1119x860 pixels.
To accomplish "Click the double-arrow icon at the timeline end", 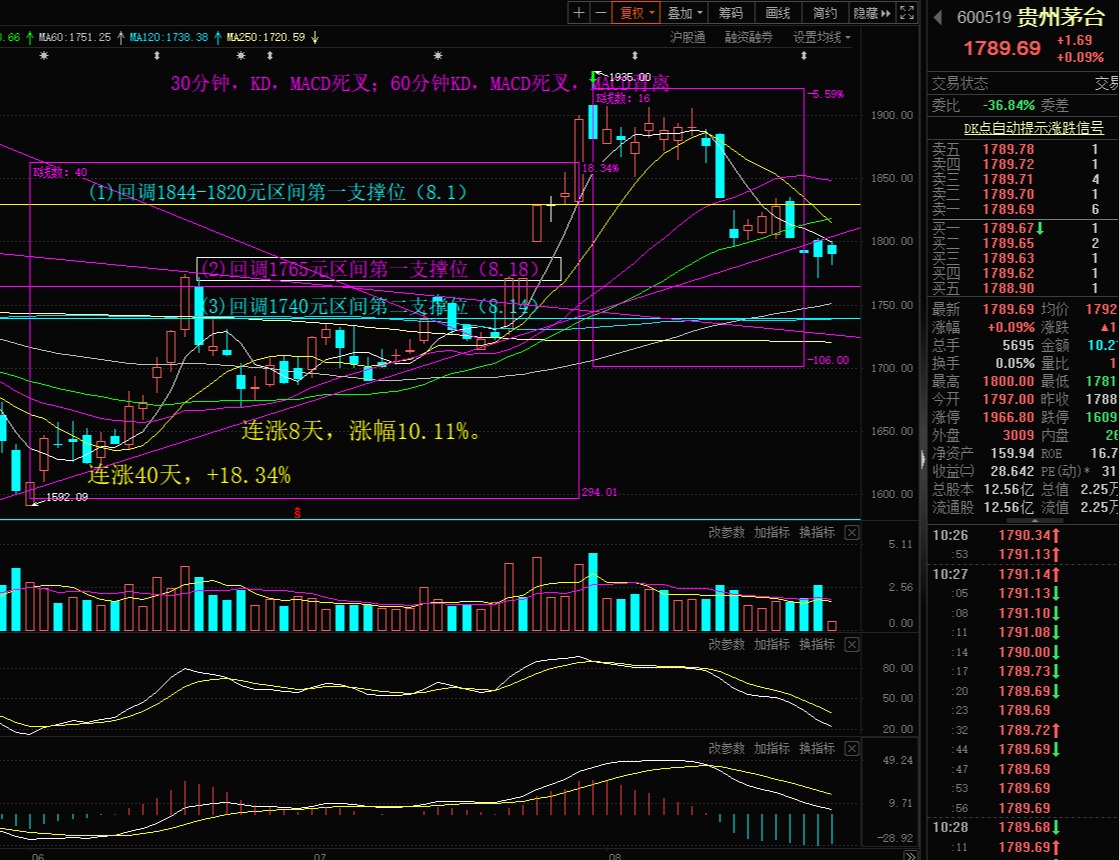I will click(x=910, y=855).
